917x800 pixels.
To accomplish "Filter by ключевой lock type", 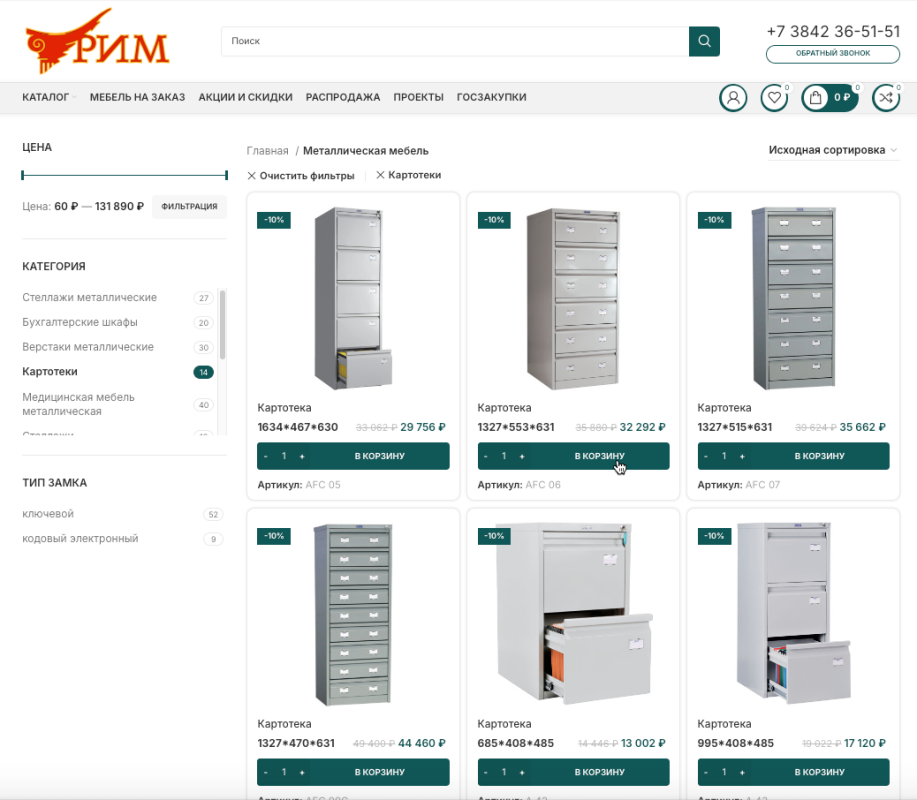I will point(48,514).
